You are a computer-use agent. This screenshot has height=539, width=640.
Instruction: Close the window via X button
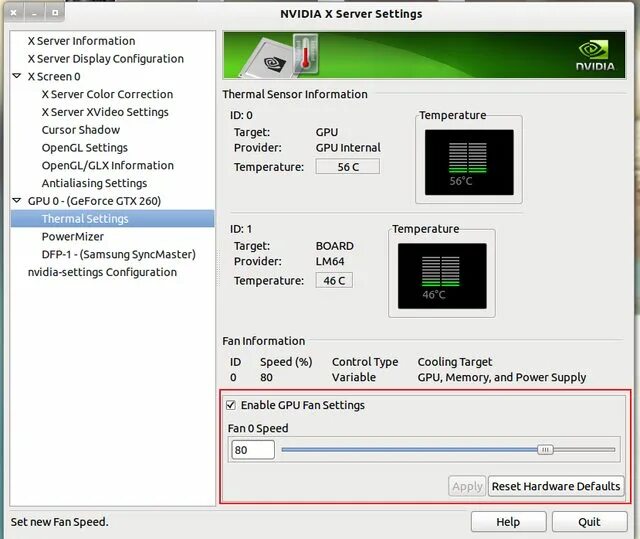(x=14, y=13)
